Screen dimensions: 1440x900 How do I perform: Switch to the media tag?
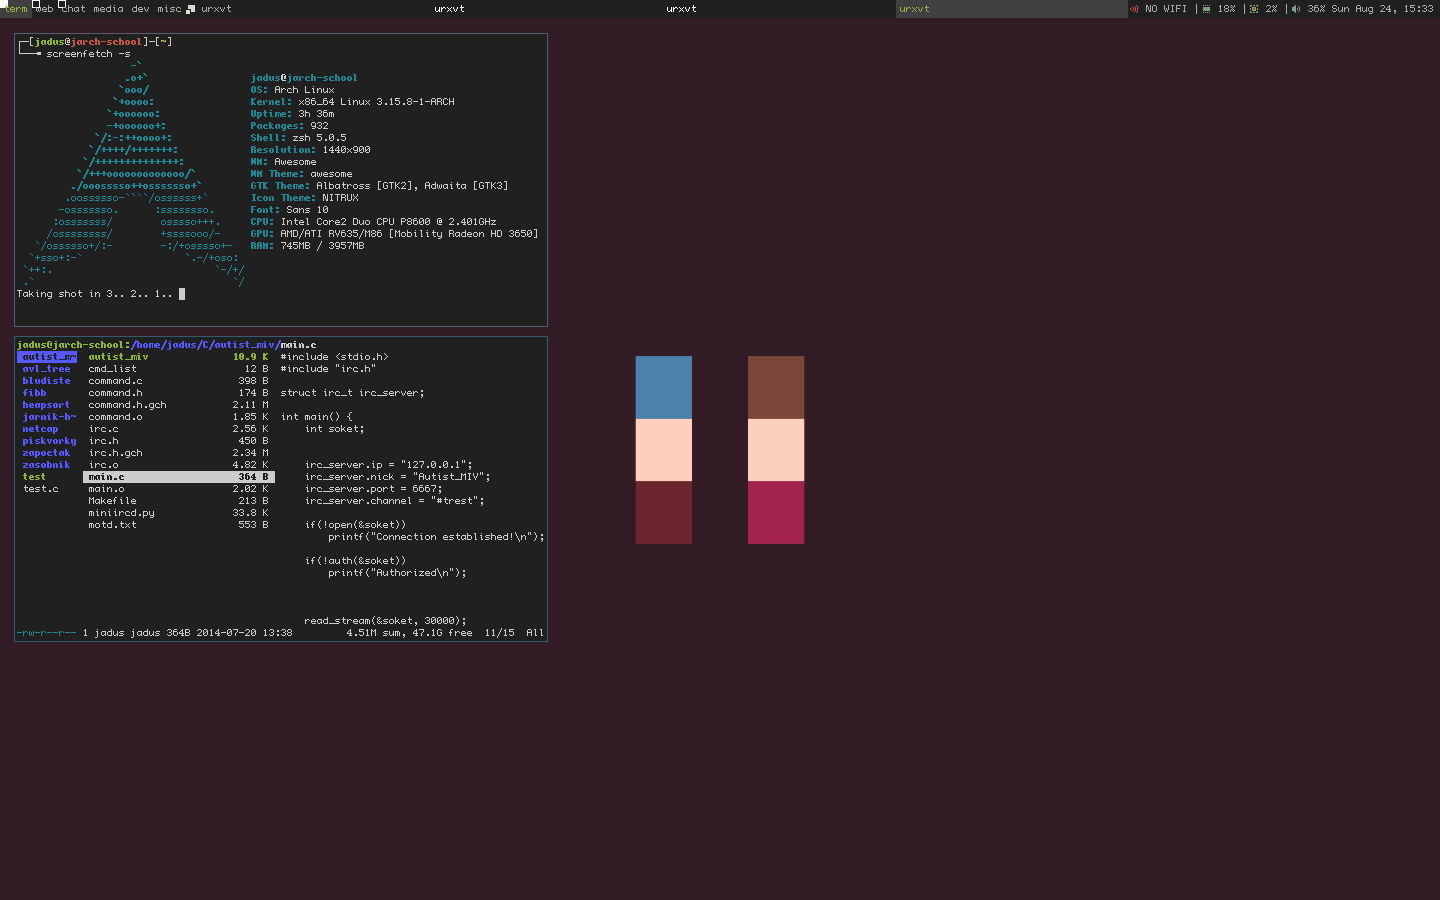(108, 9)
